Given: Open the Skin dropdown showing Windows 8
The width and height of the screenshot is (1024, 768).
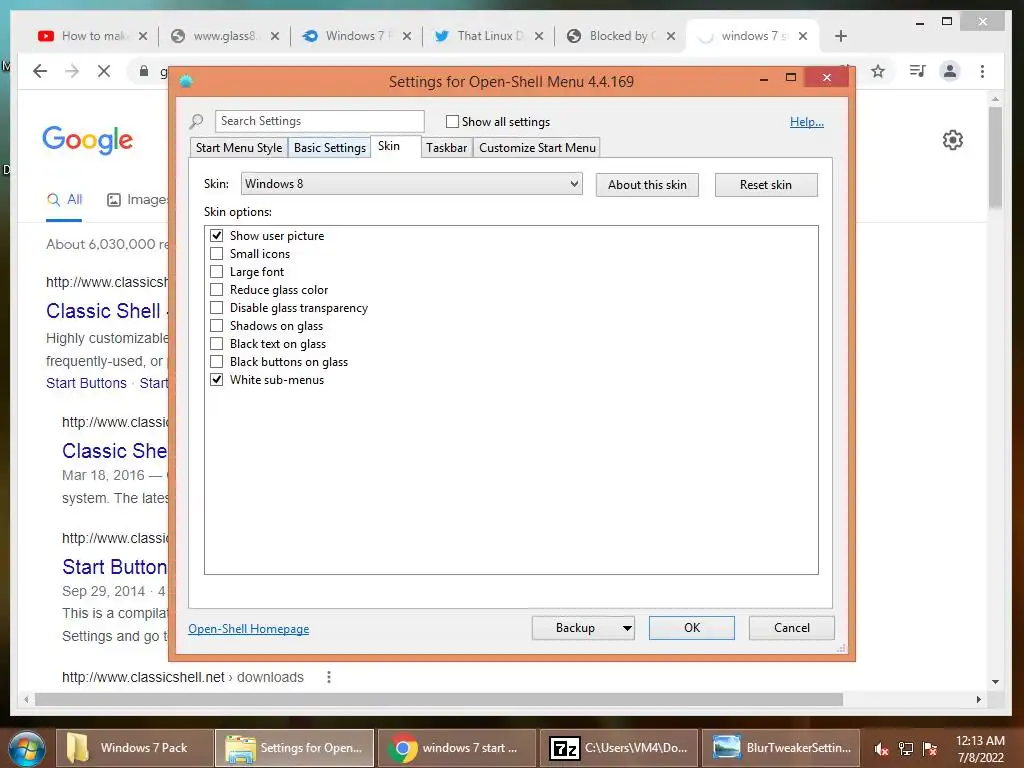Looking at the screenshot, I should 411,184.
